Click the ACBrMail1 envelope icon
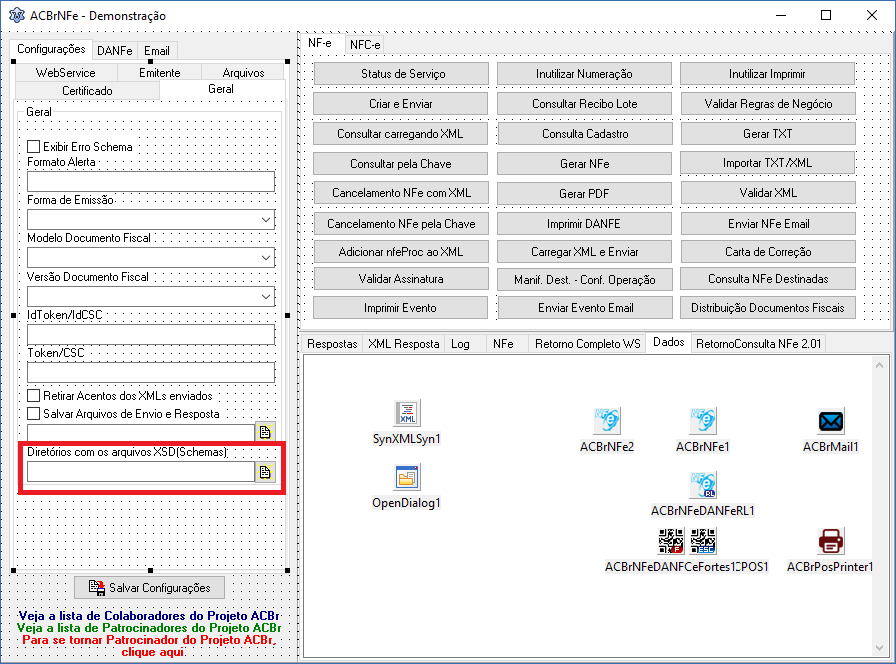The image size is (896, 664). (x=830, y=422)
